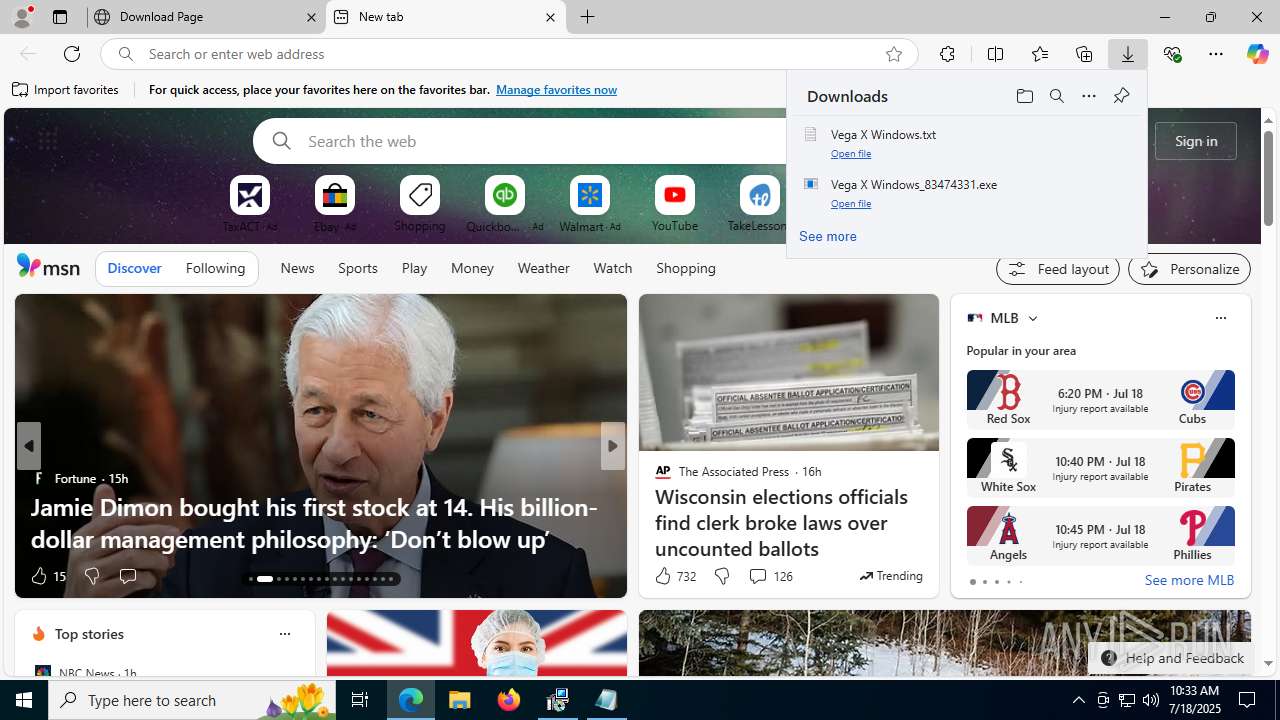
Task: Open Extensions icon
Action: [x=947, y=54]
